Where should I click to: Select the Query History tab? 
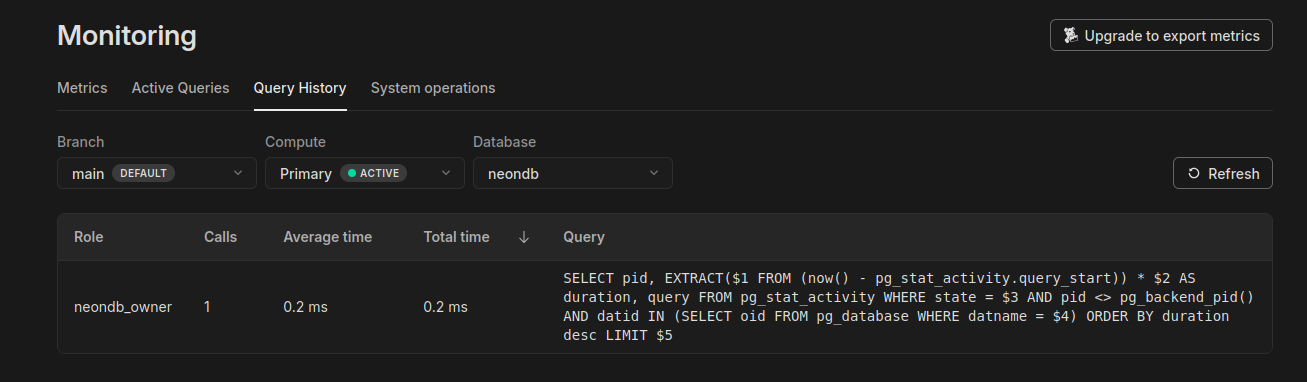(x=300, y=88)
